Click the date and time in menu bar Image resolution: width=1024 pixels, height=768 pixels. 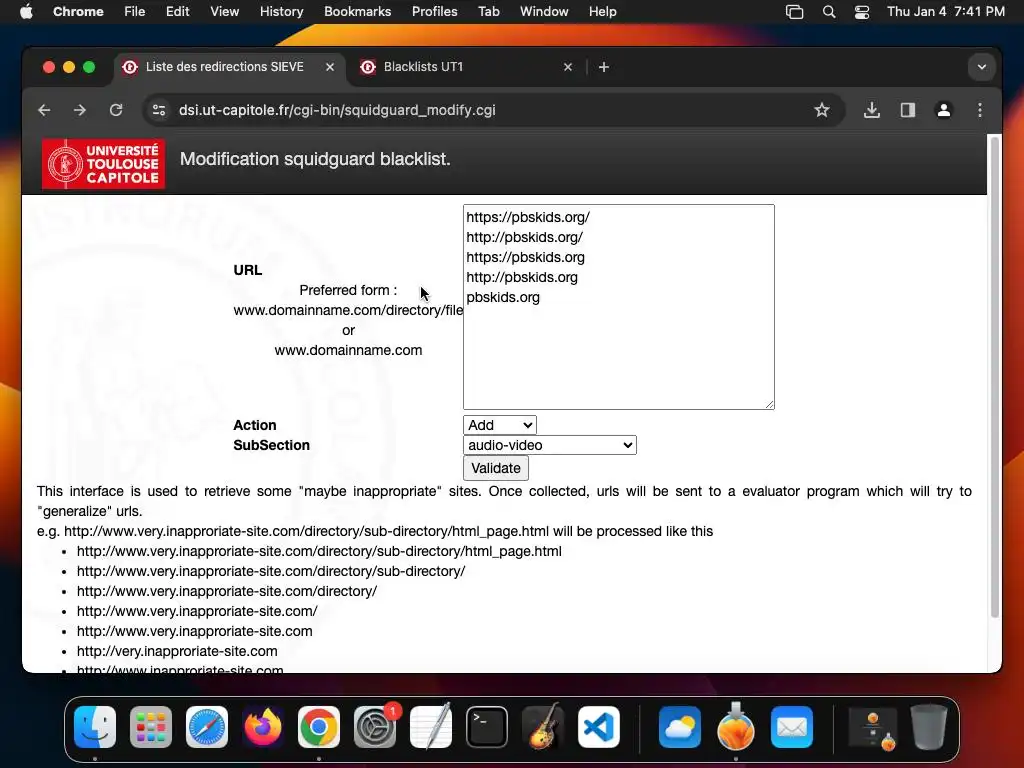click(x=946, y=12)
